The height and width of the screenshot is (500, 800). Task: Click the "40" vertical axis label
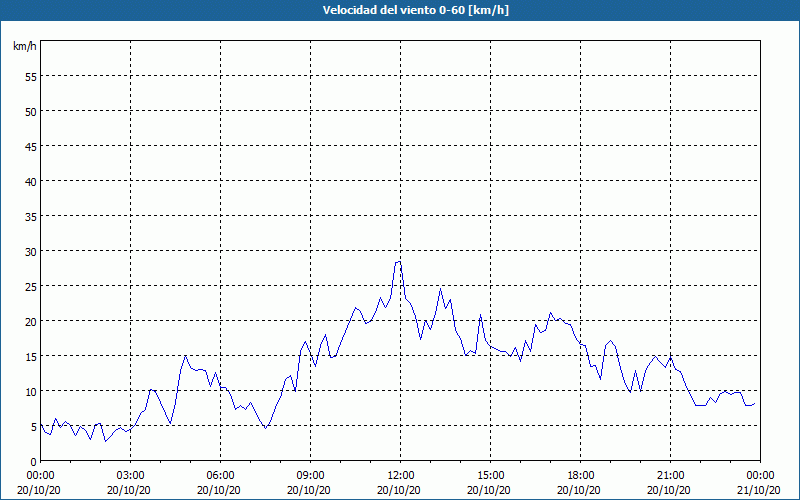coord(31,182)
